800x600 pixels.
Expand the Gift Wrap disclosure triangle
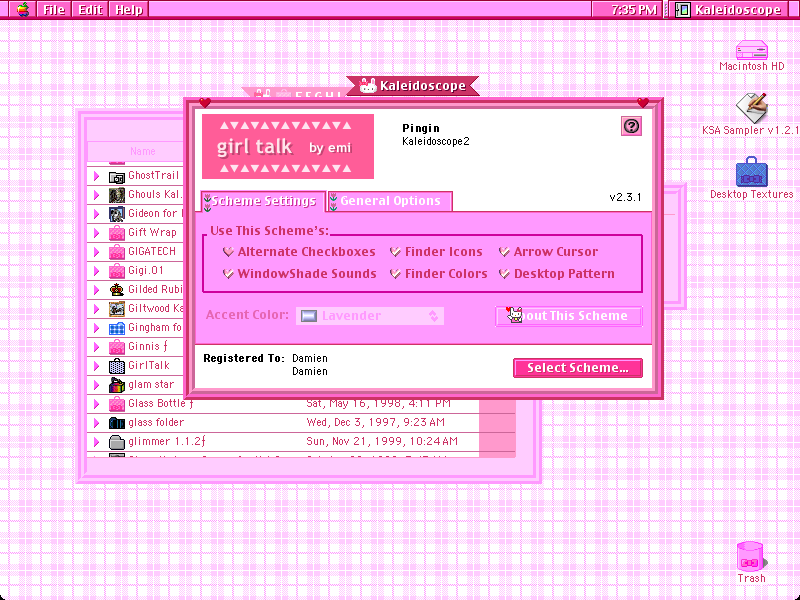(x=96, y=233)
